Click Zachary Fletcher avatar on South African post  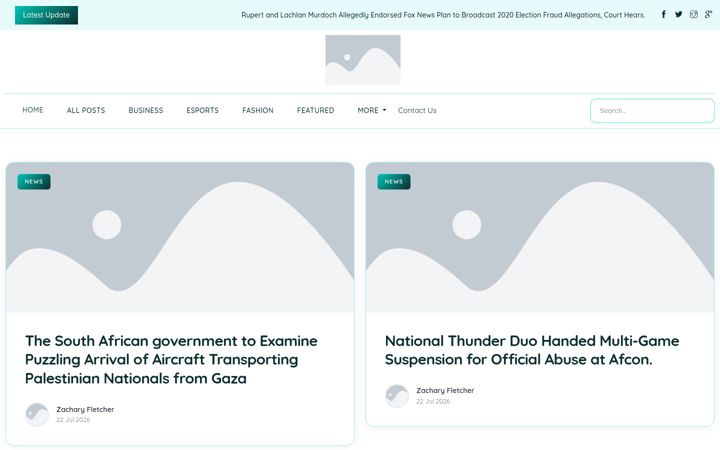[37, 415]
